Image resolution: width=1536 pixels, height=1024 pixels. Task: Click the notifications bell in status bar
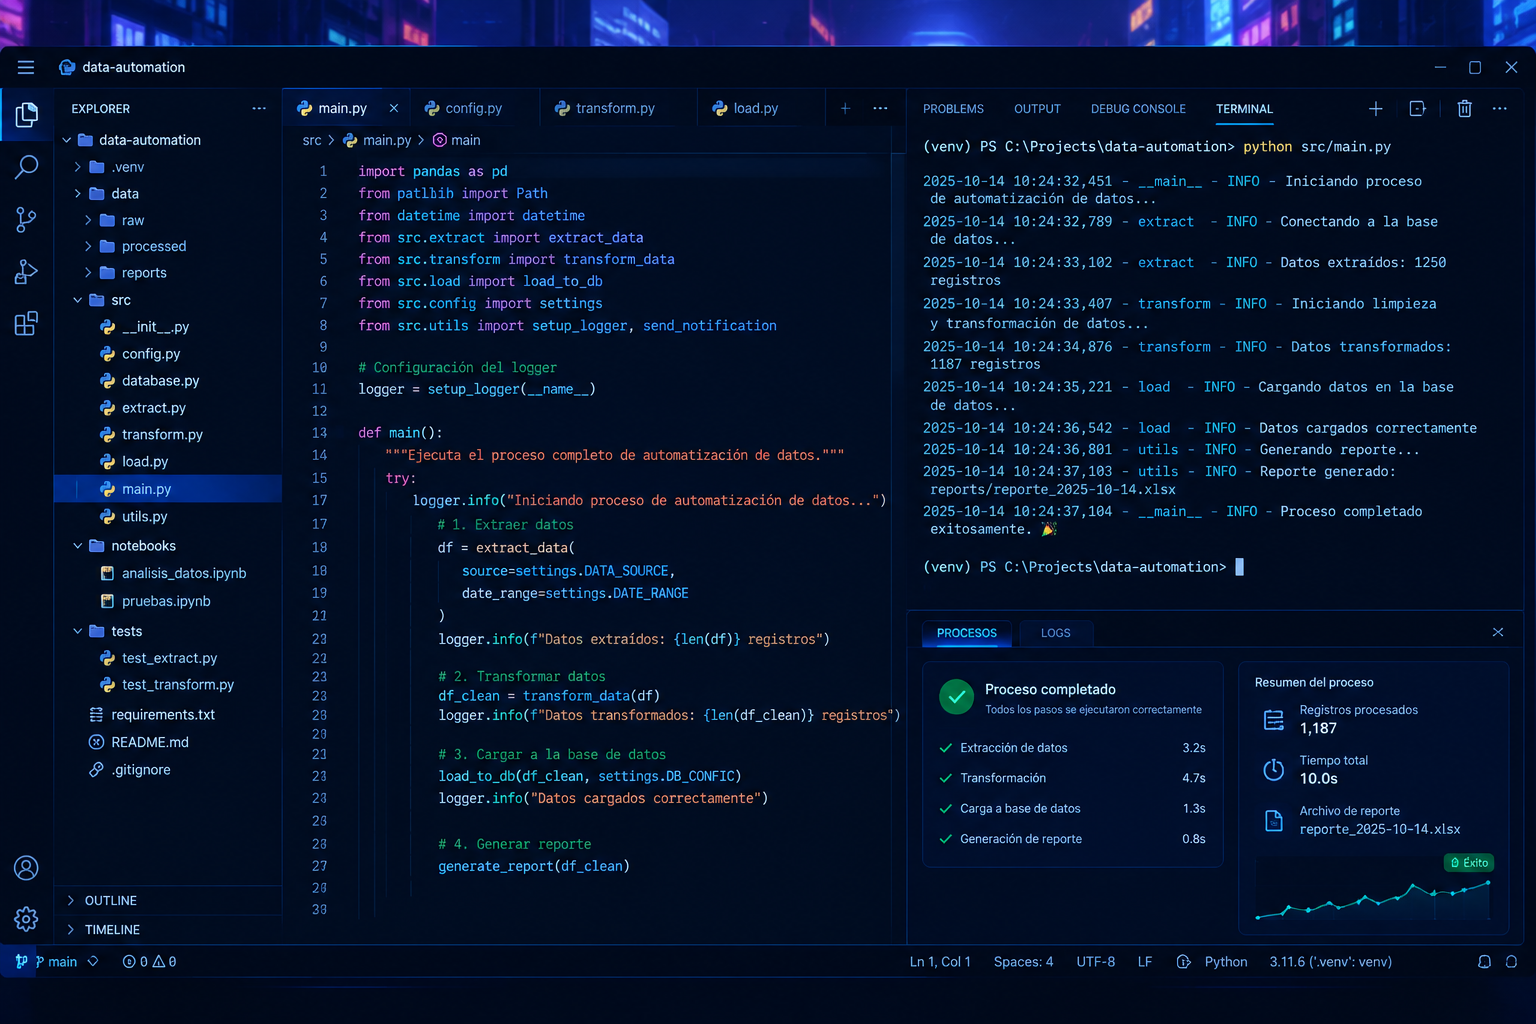pyautogui.click(x=1484, y=962)
